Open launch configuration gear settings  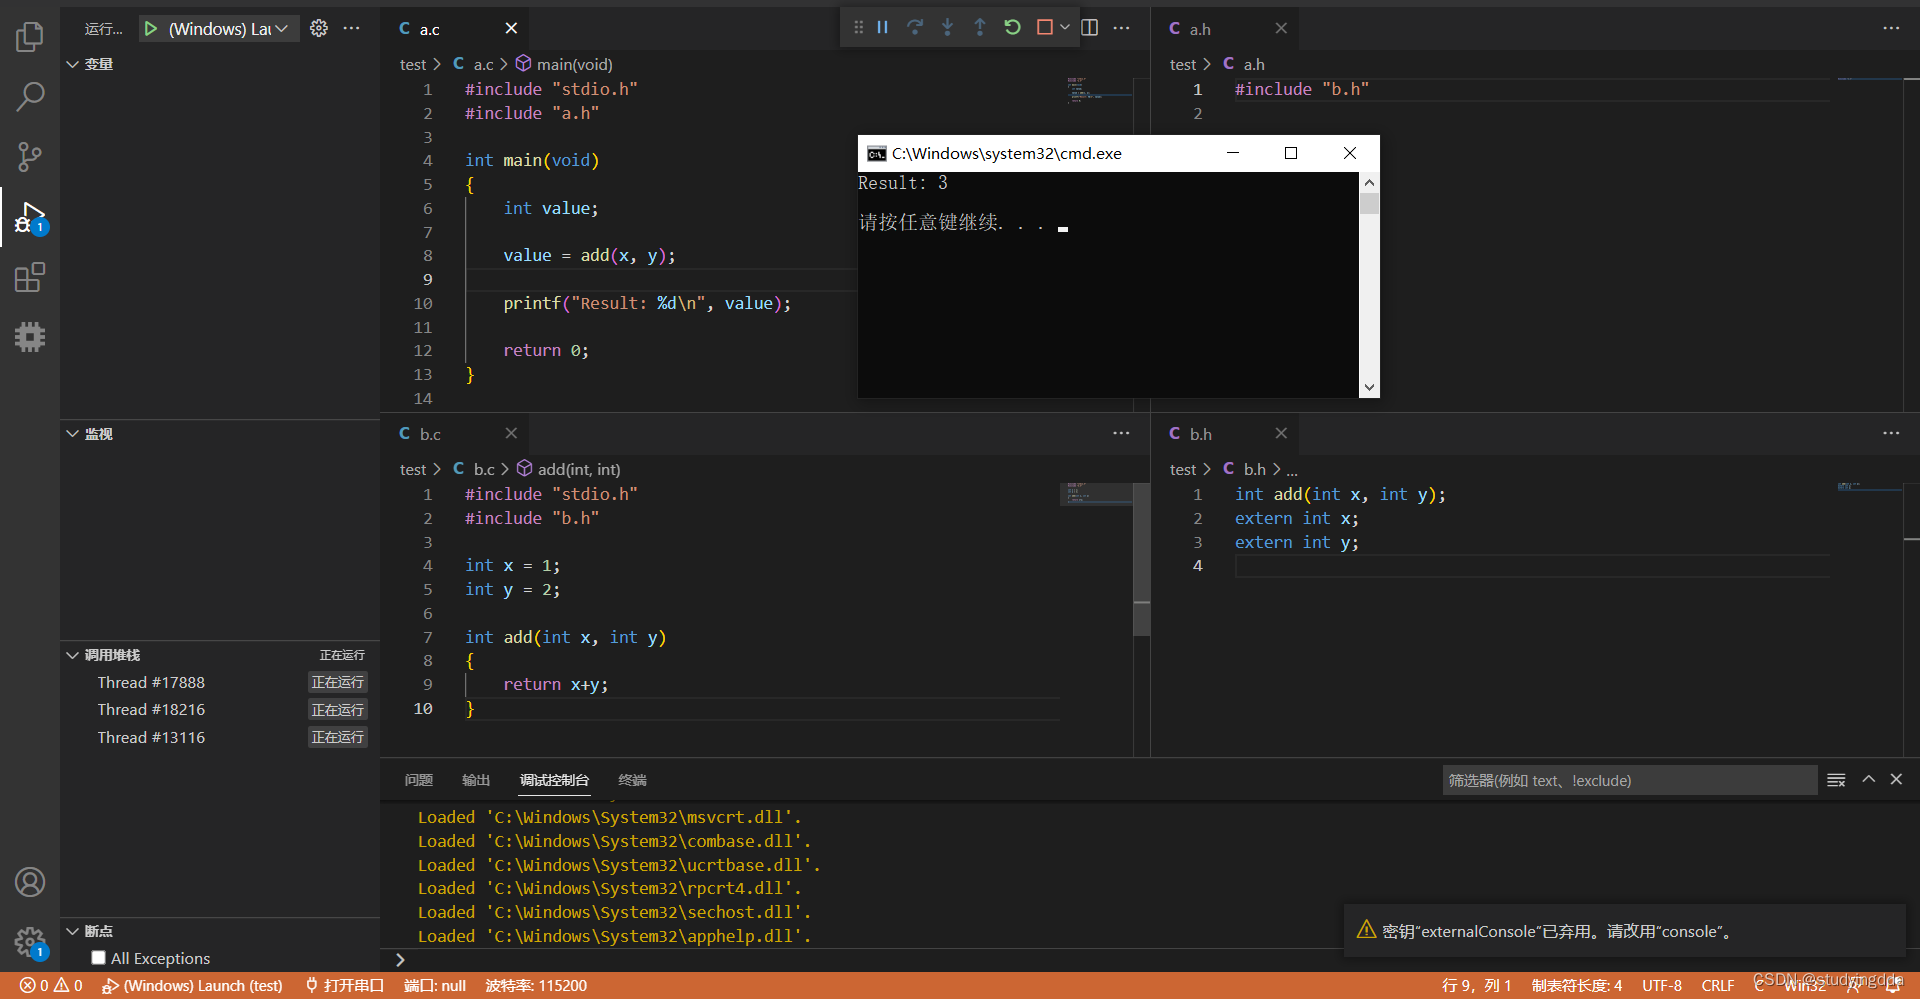319,28
